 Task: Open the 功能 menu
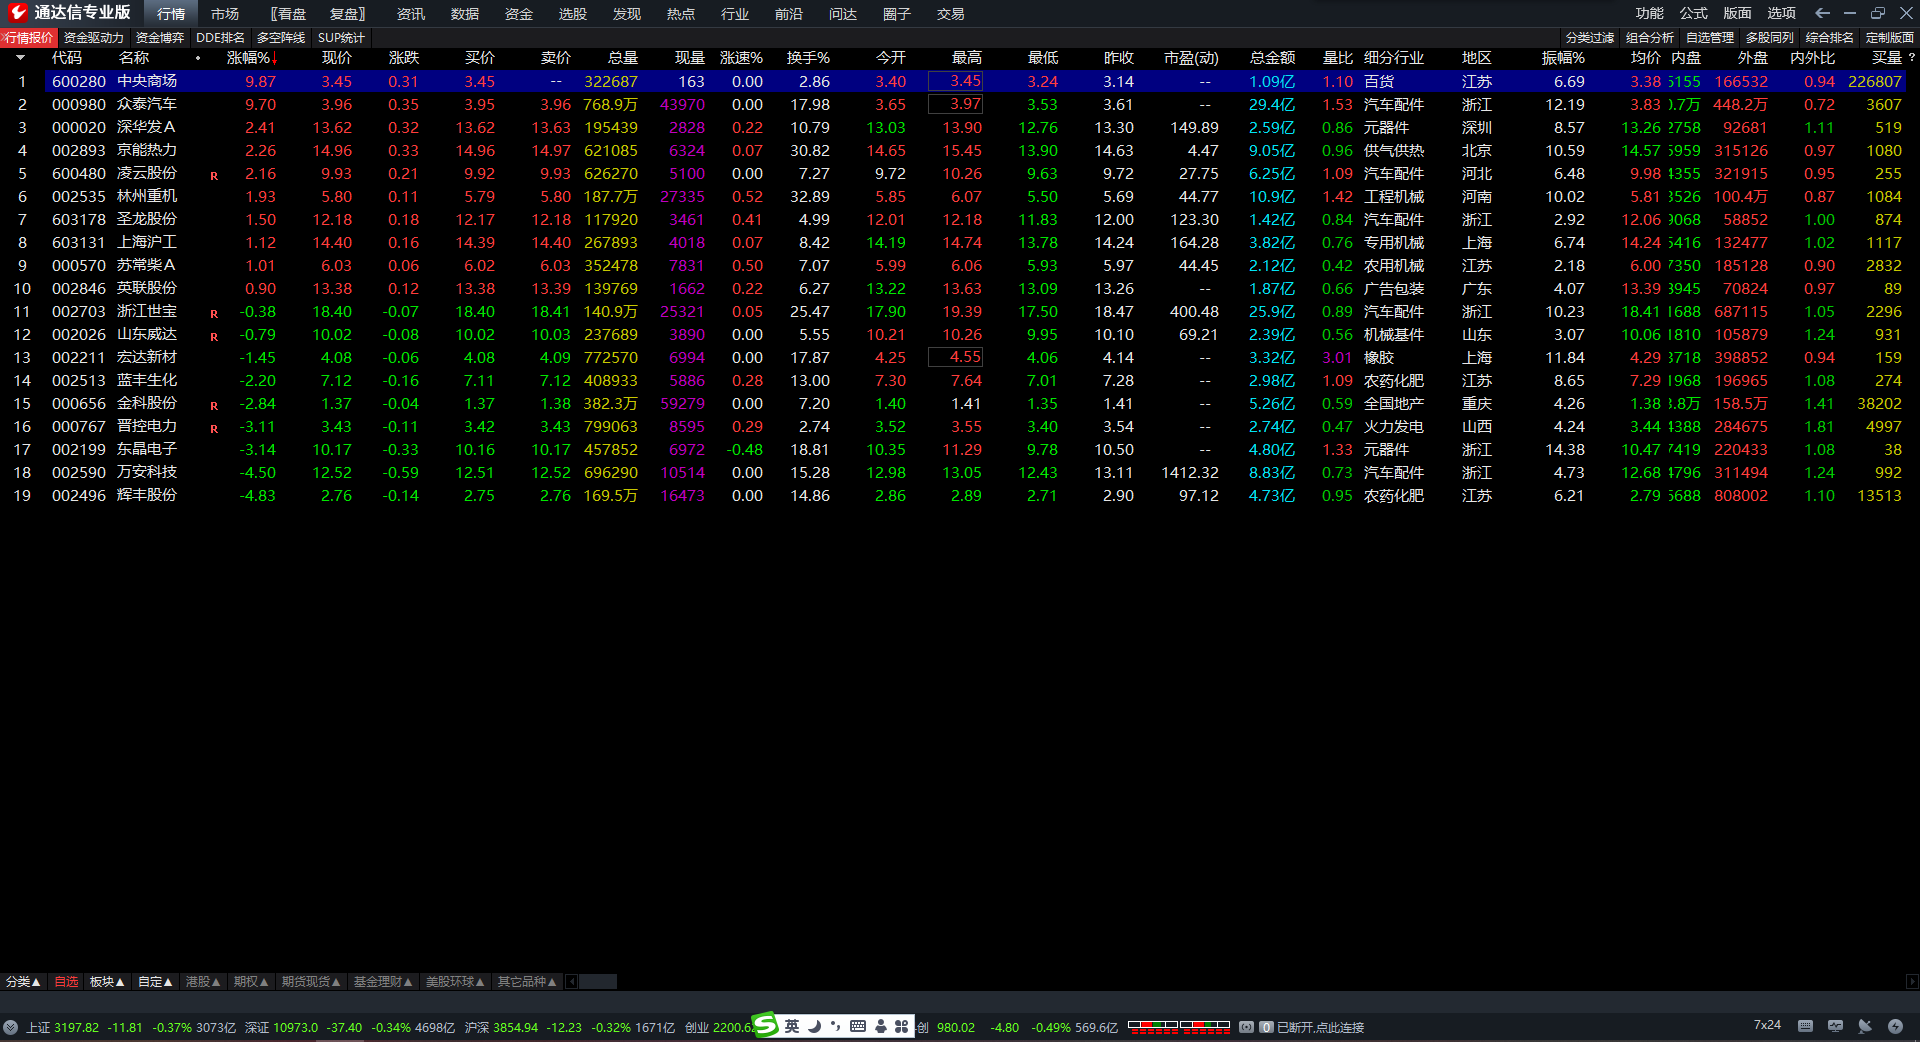[1650, 13]
